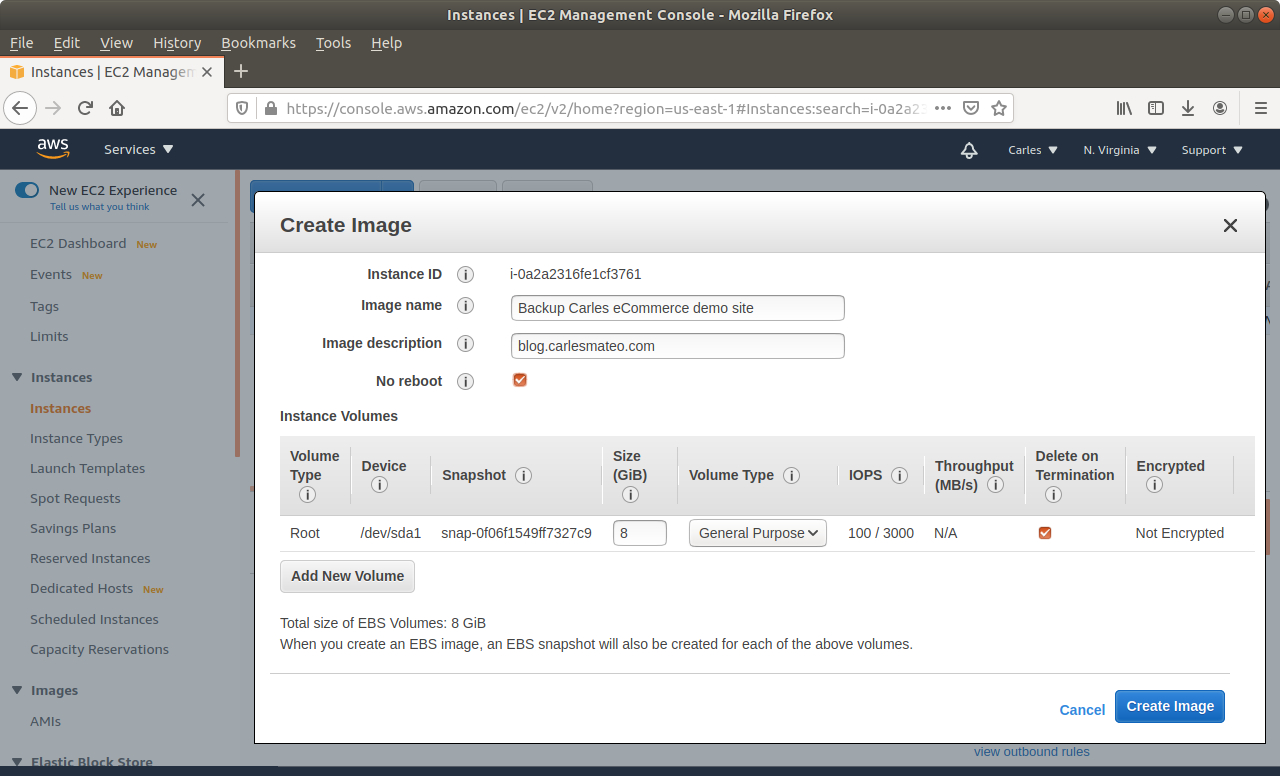1280x776 pixels.
Task: Click the Image name input field
Action: click(678, 308)
